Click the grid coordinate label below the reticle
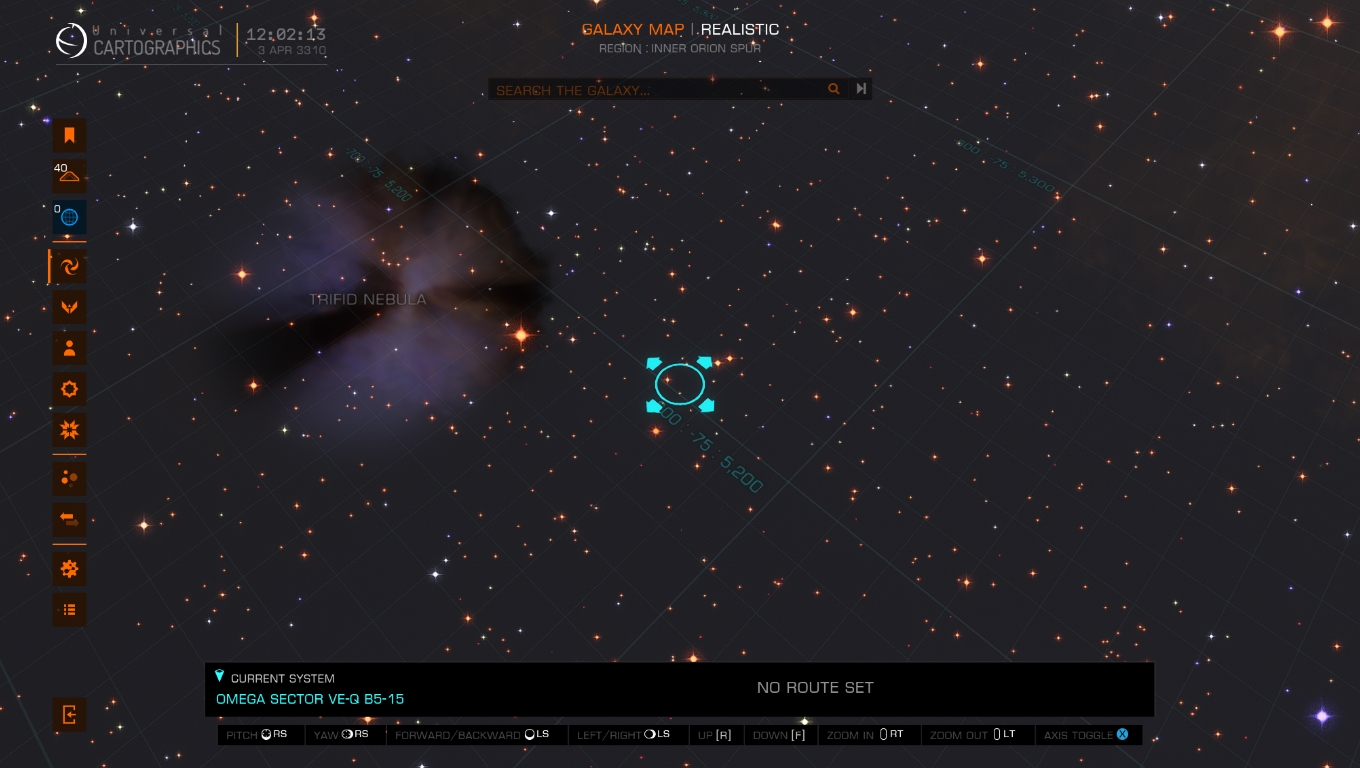The image size is (1360, 768). [712, 450]
